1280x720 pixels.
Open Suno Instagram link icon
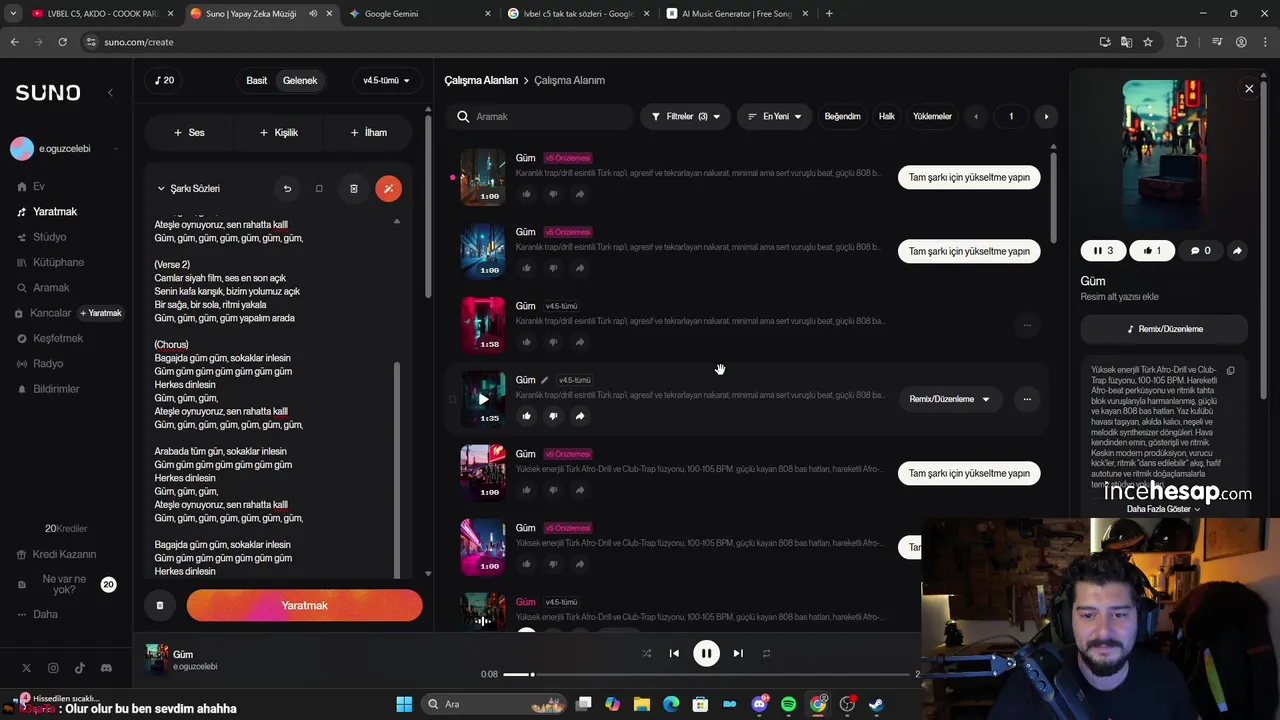(53, 668)
